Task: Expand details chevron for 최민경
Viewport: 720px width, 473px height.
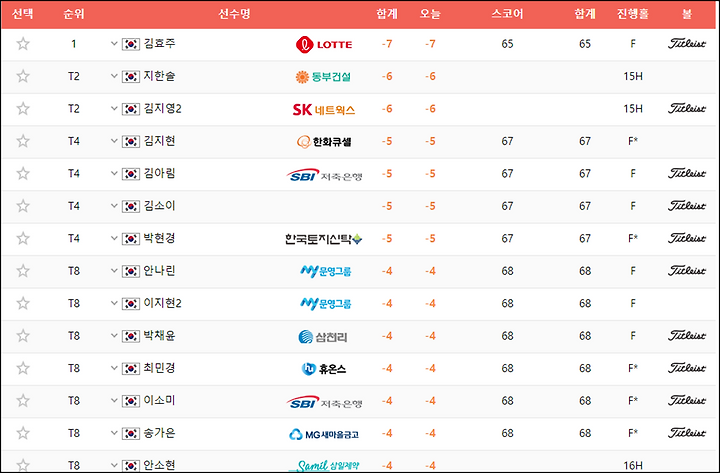Action: coord(114,368)
